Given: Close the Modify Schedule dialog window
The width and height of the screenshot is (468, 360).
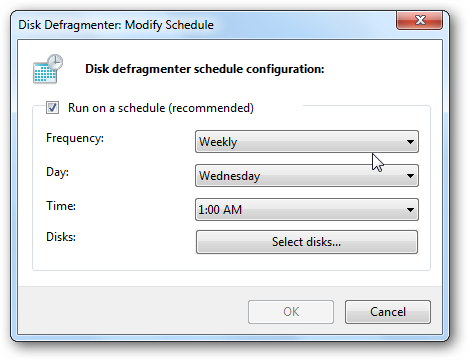Looking at the screenshot, I should coord(419,20).
